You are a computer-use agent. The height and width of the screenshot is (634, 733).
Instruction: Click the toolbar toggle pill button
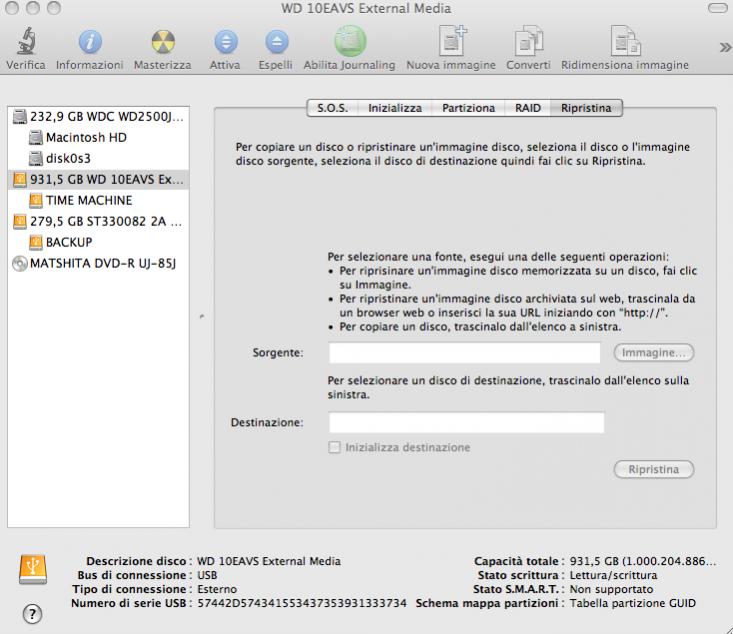(x=717, y=8)
